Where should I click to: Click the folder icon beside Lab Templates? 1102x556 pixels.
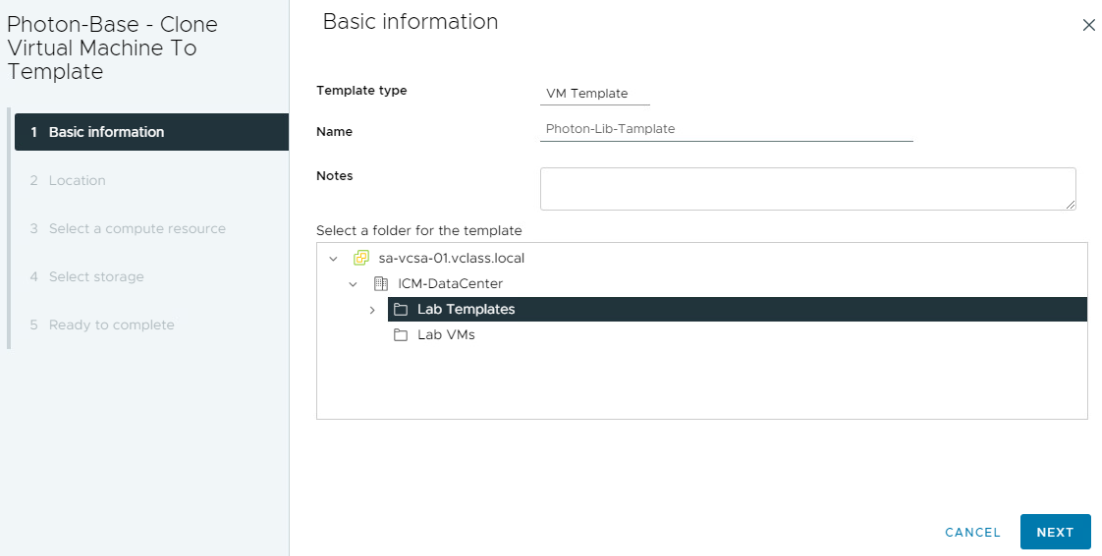pyautogui.click(x=401, y=309)
